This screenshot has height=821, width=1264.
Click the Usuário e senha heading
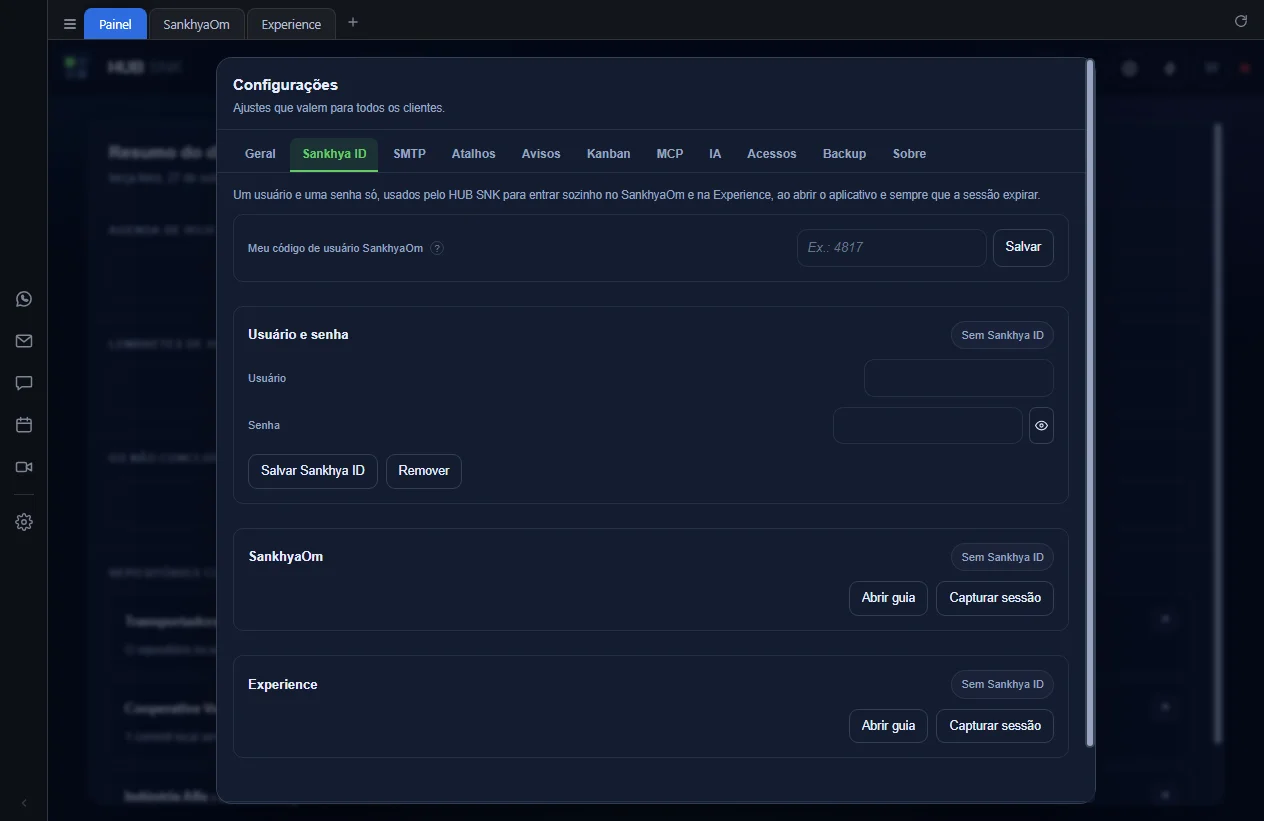(x=298, y=335)
